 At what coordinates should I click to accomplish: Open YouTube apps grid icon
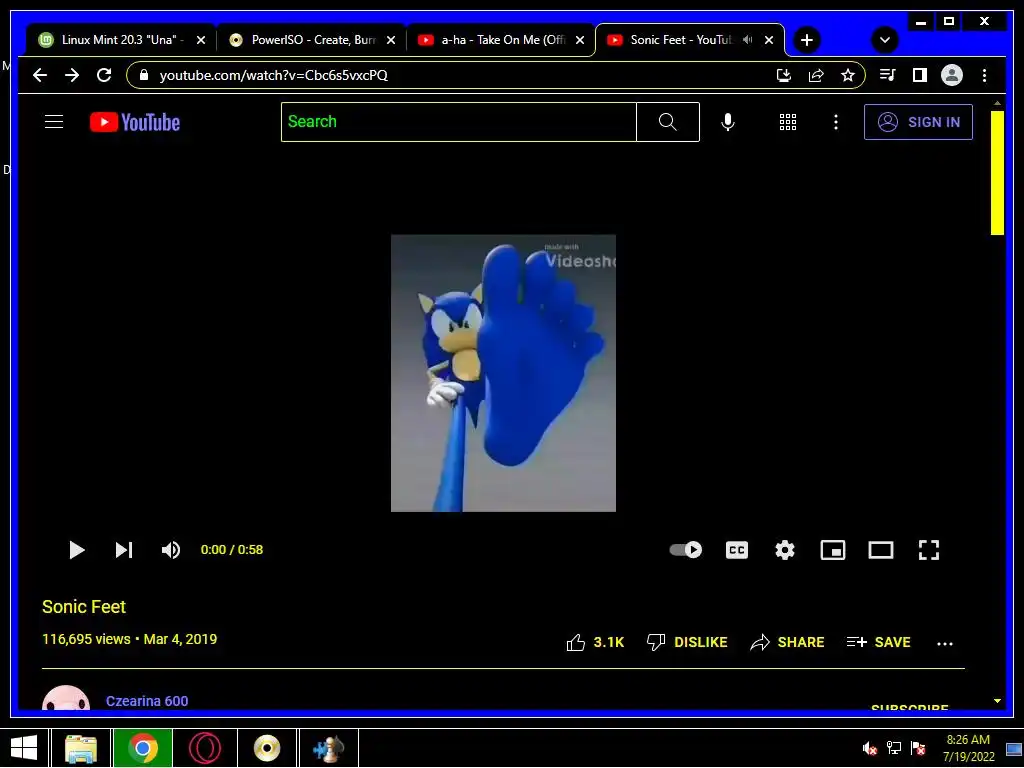(788, 122)
